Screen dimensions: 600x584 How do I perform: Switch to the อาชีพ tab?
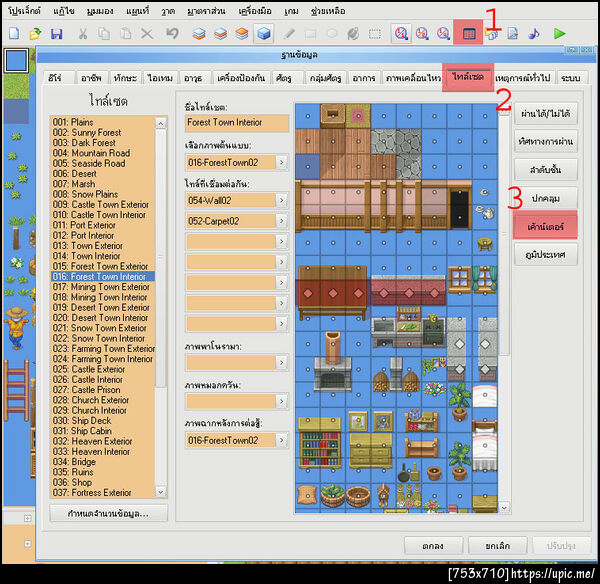pyautogui.click(x=92, y=78)
